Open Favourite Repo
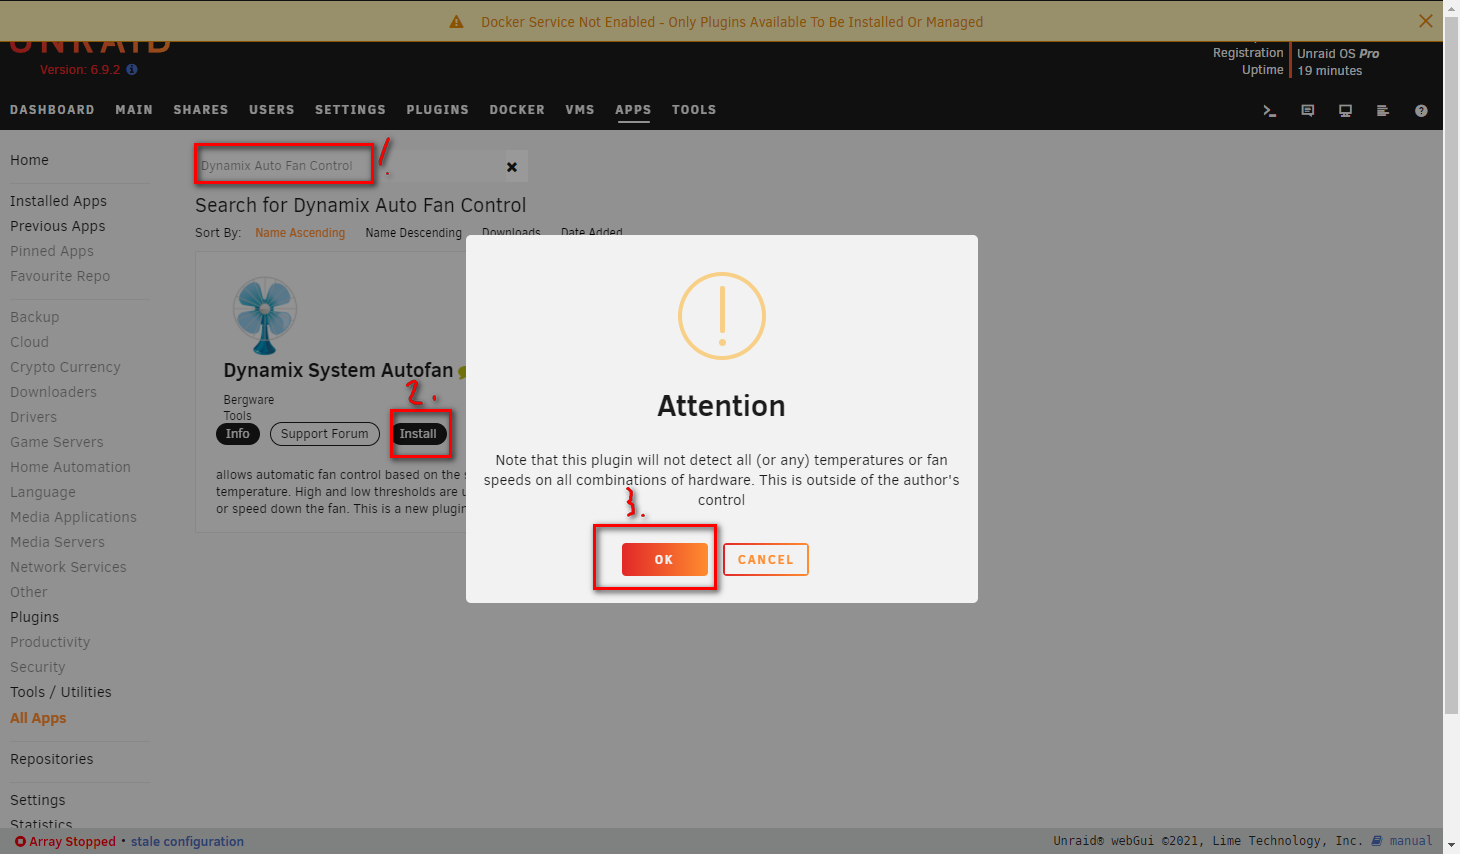1460x854 pixels. pyautogui.click(x=60, y=276)
